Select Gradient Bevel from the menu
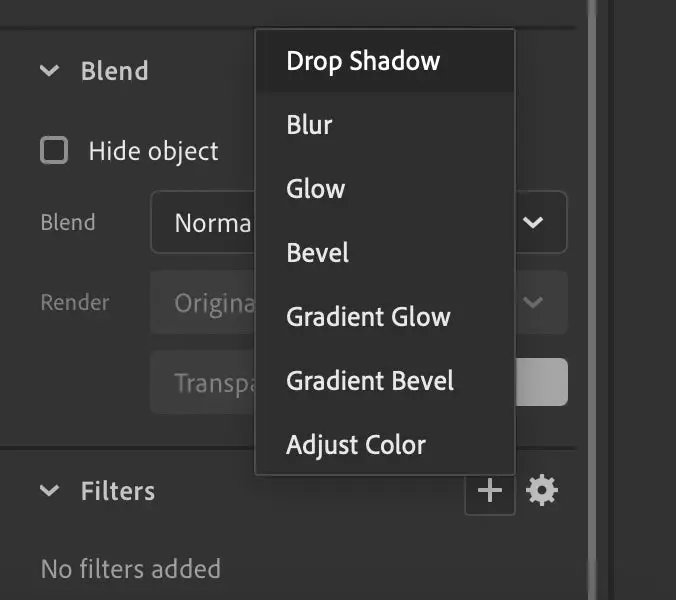The height and width of the screenshot is (600, 676). pyautogui.click(x=370, y=381)
